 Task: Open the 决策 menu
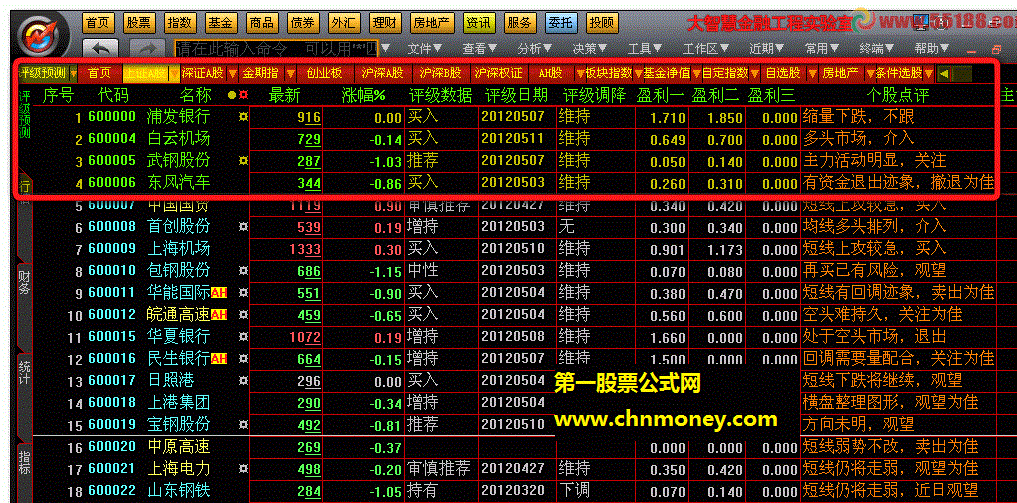pos(590,49)
